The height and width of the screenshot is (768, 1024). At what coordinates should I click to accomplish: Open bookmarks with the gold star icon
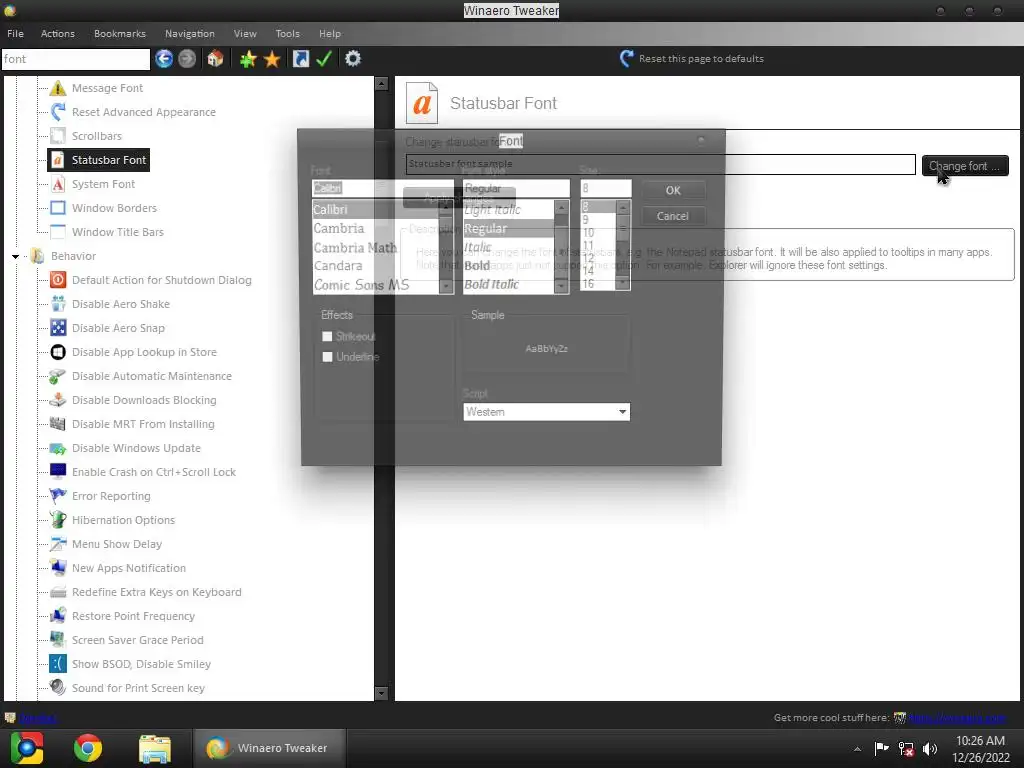[272, 59]
